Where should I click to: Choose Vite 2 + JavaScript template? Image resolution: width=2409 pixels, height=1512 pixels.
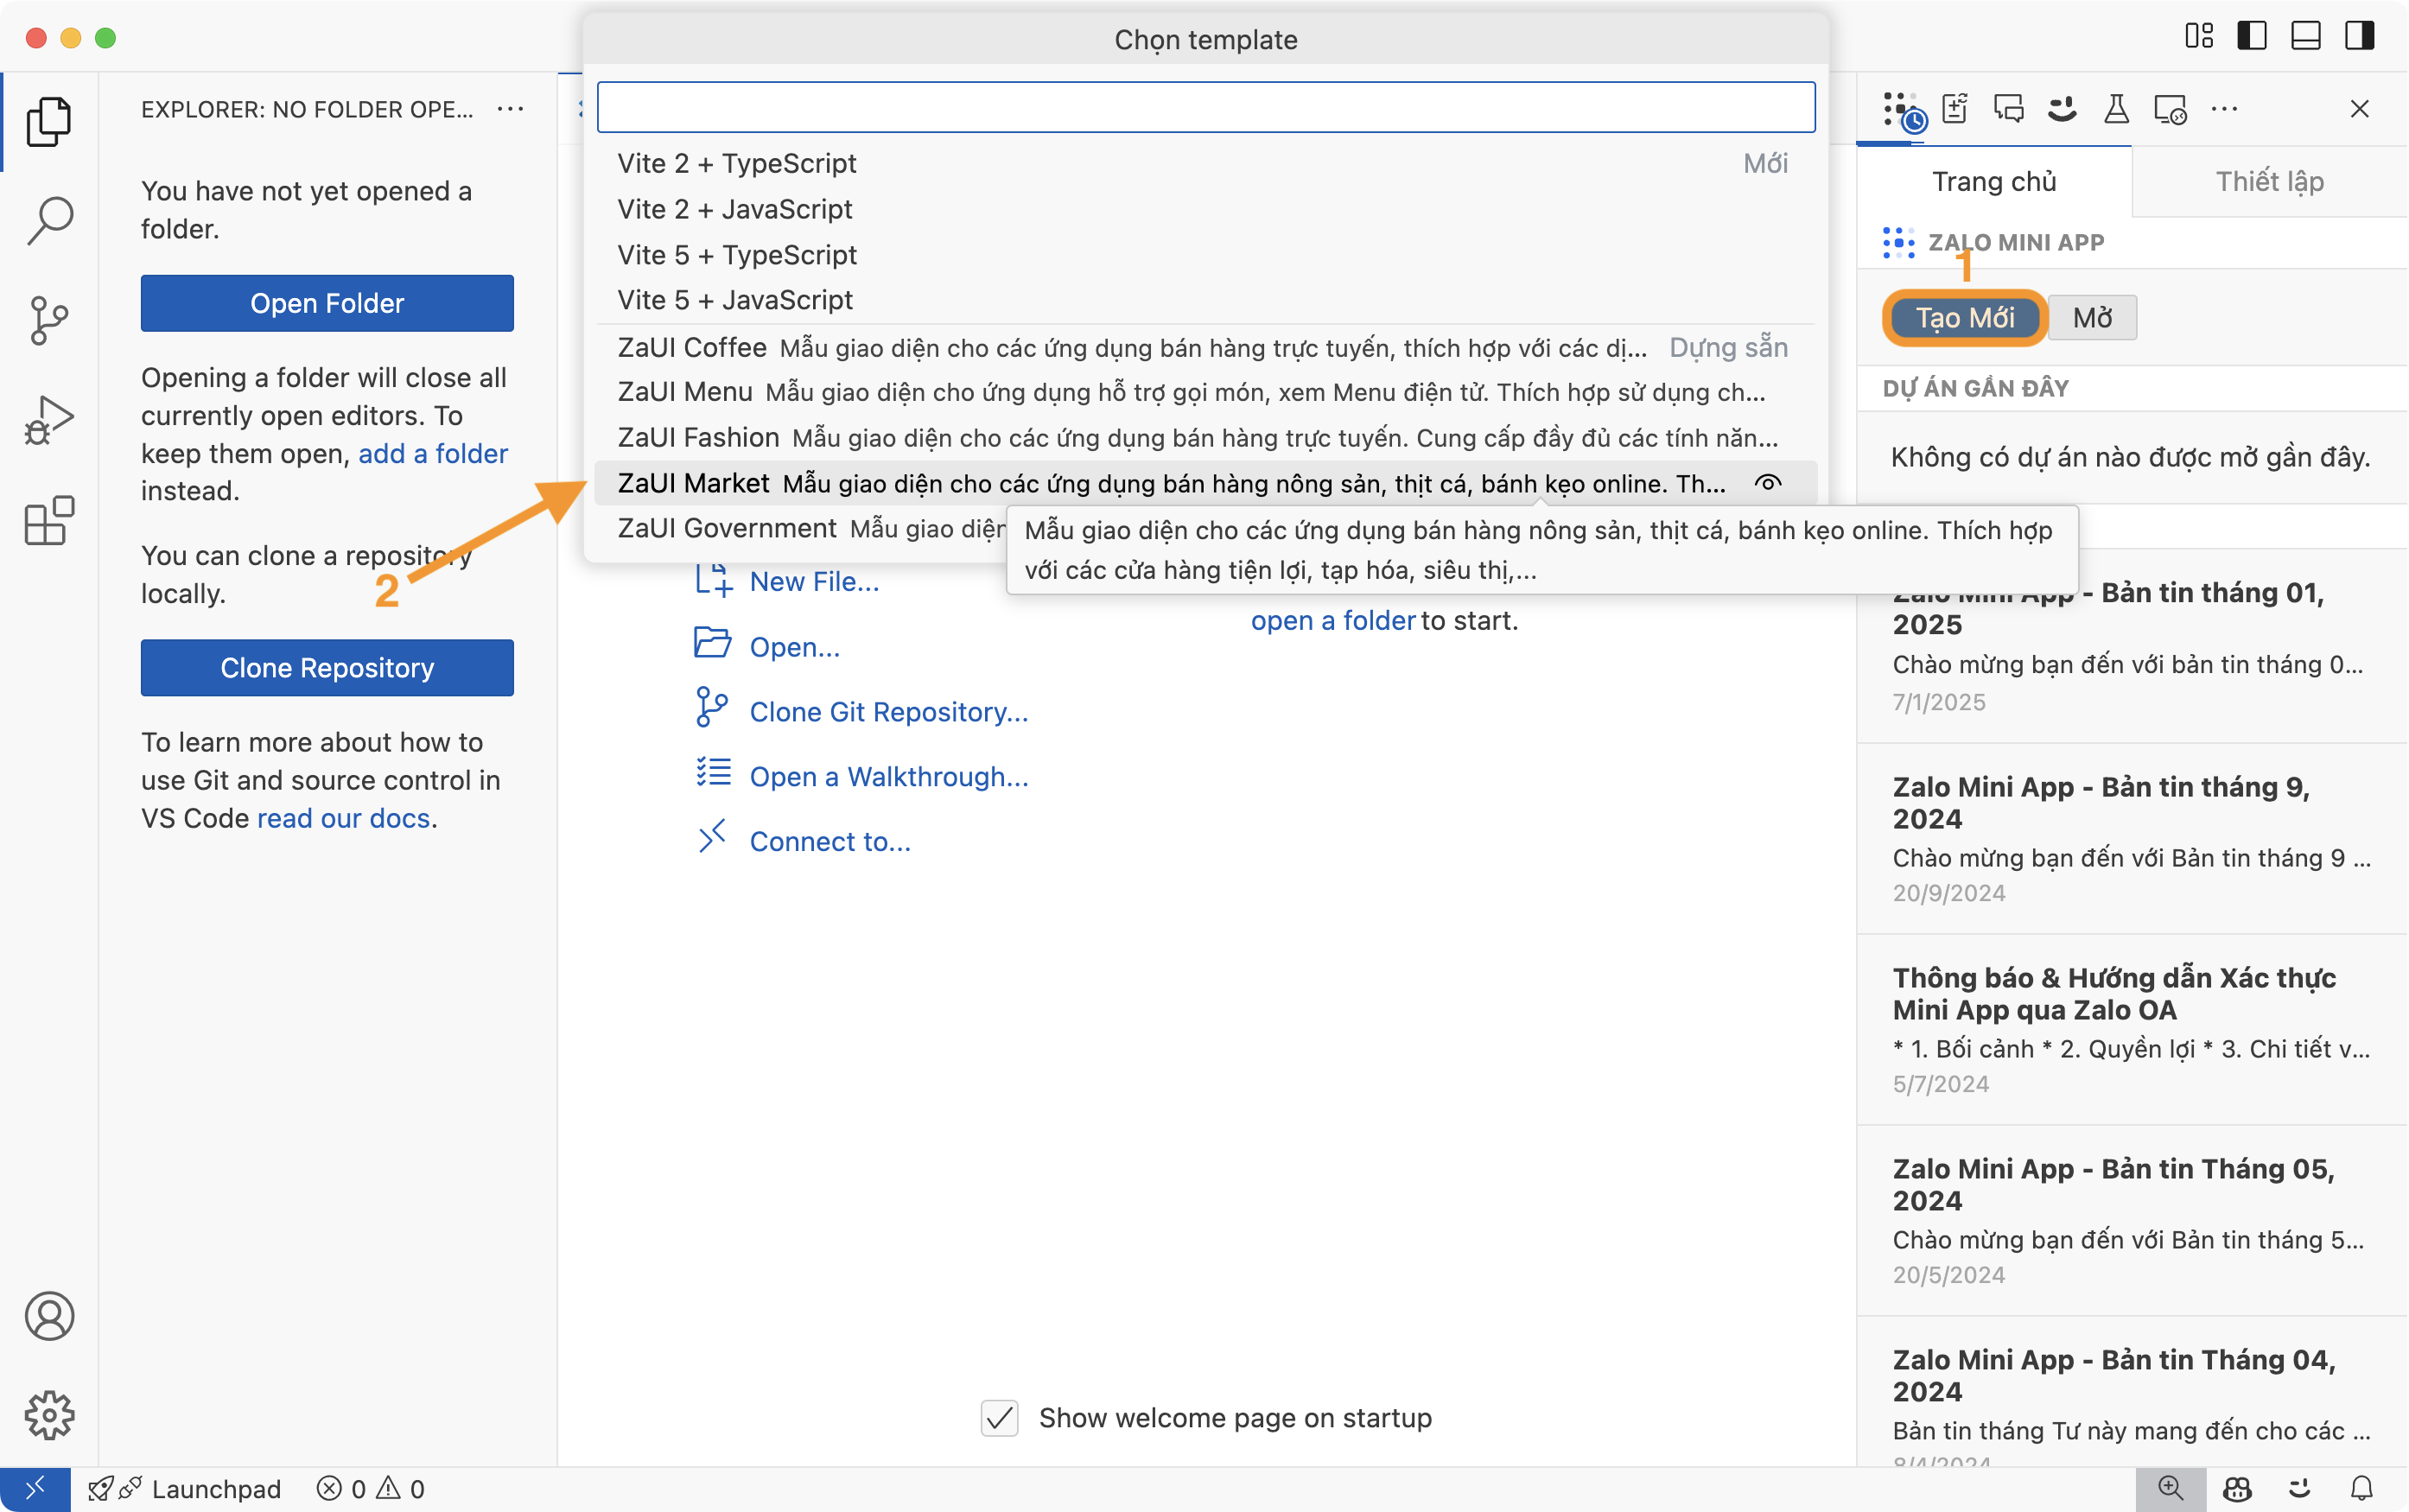[1206, 209]
